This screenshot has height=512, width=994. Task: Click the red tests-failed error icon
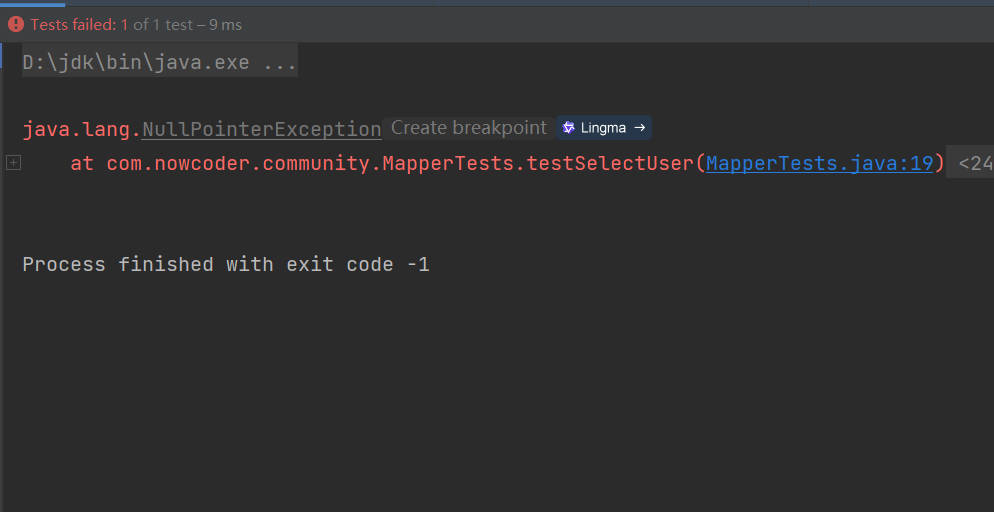pyautogui.click(x=16, y=25)
